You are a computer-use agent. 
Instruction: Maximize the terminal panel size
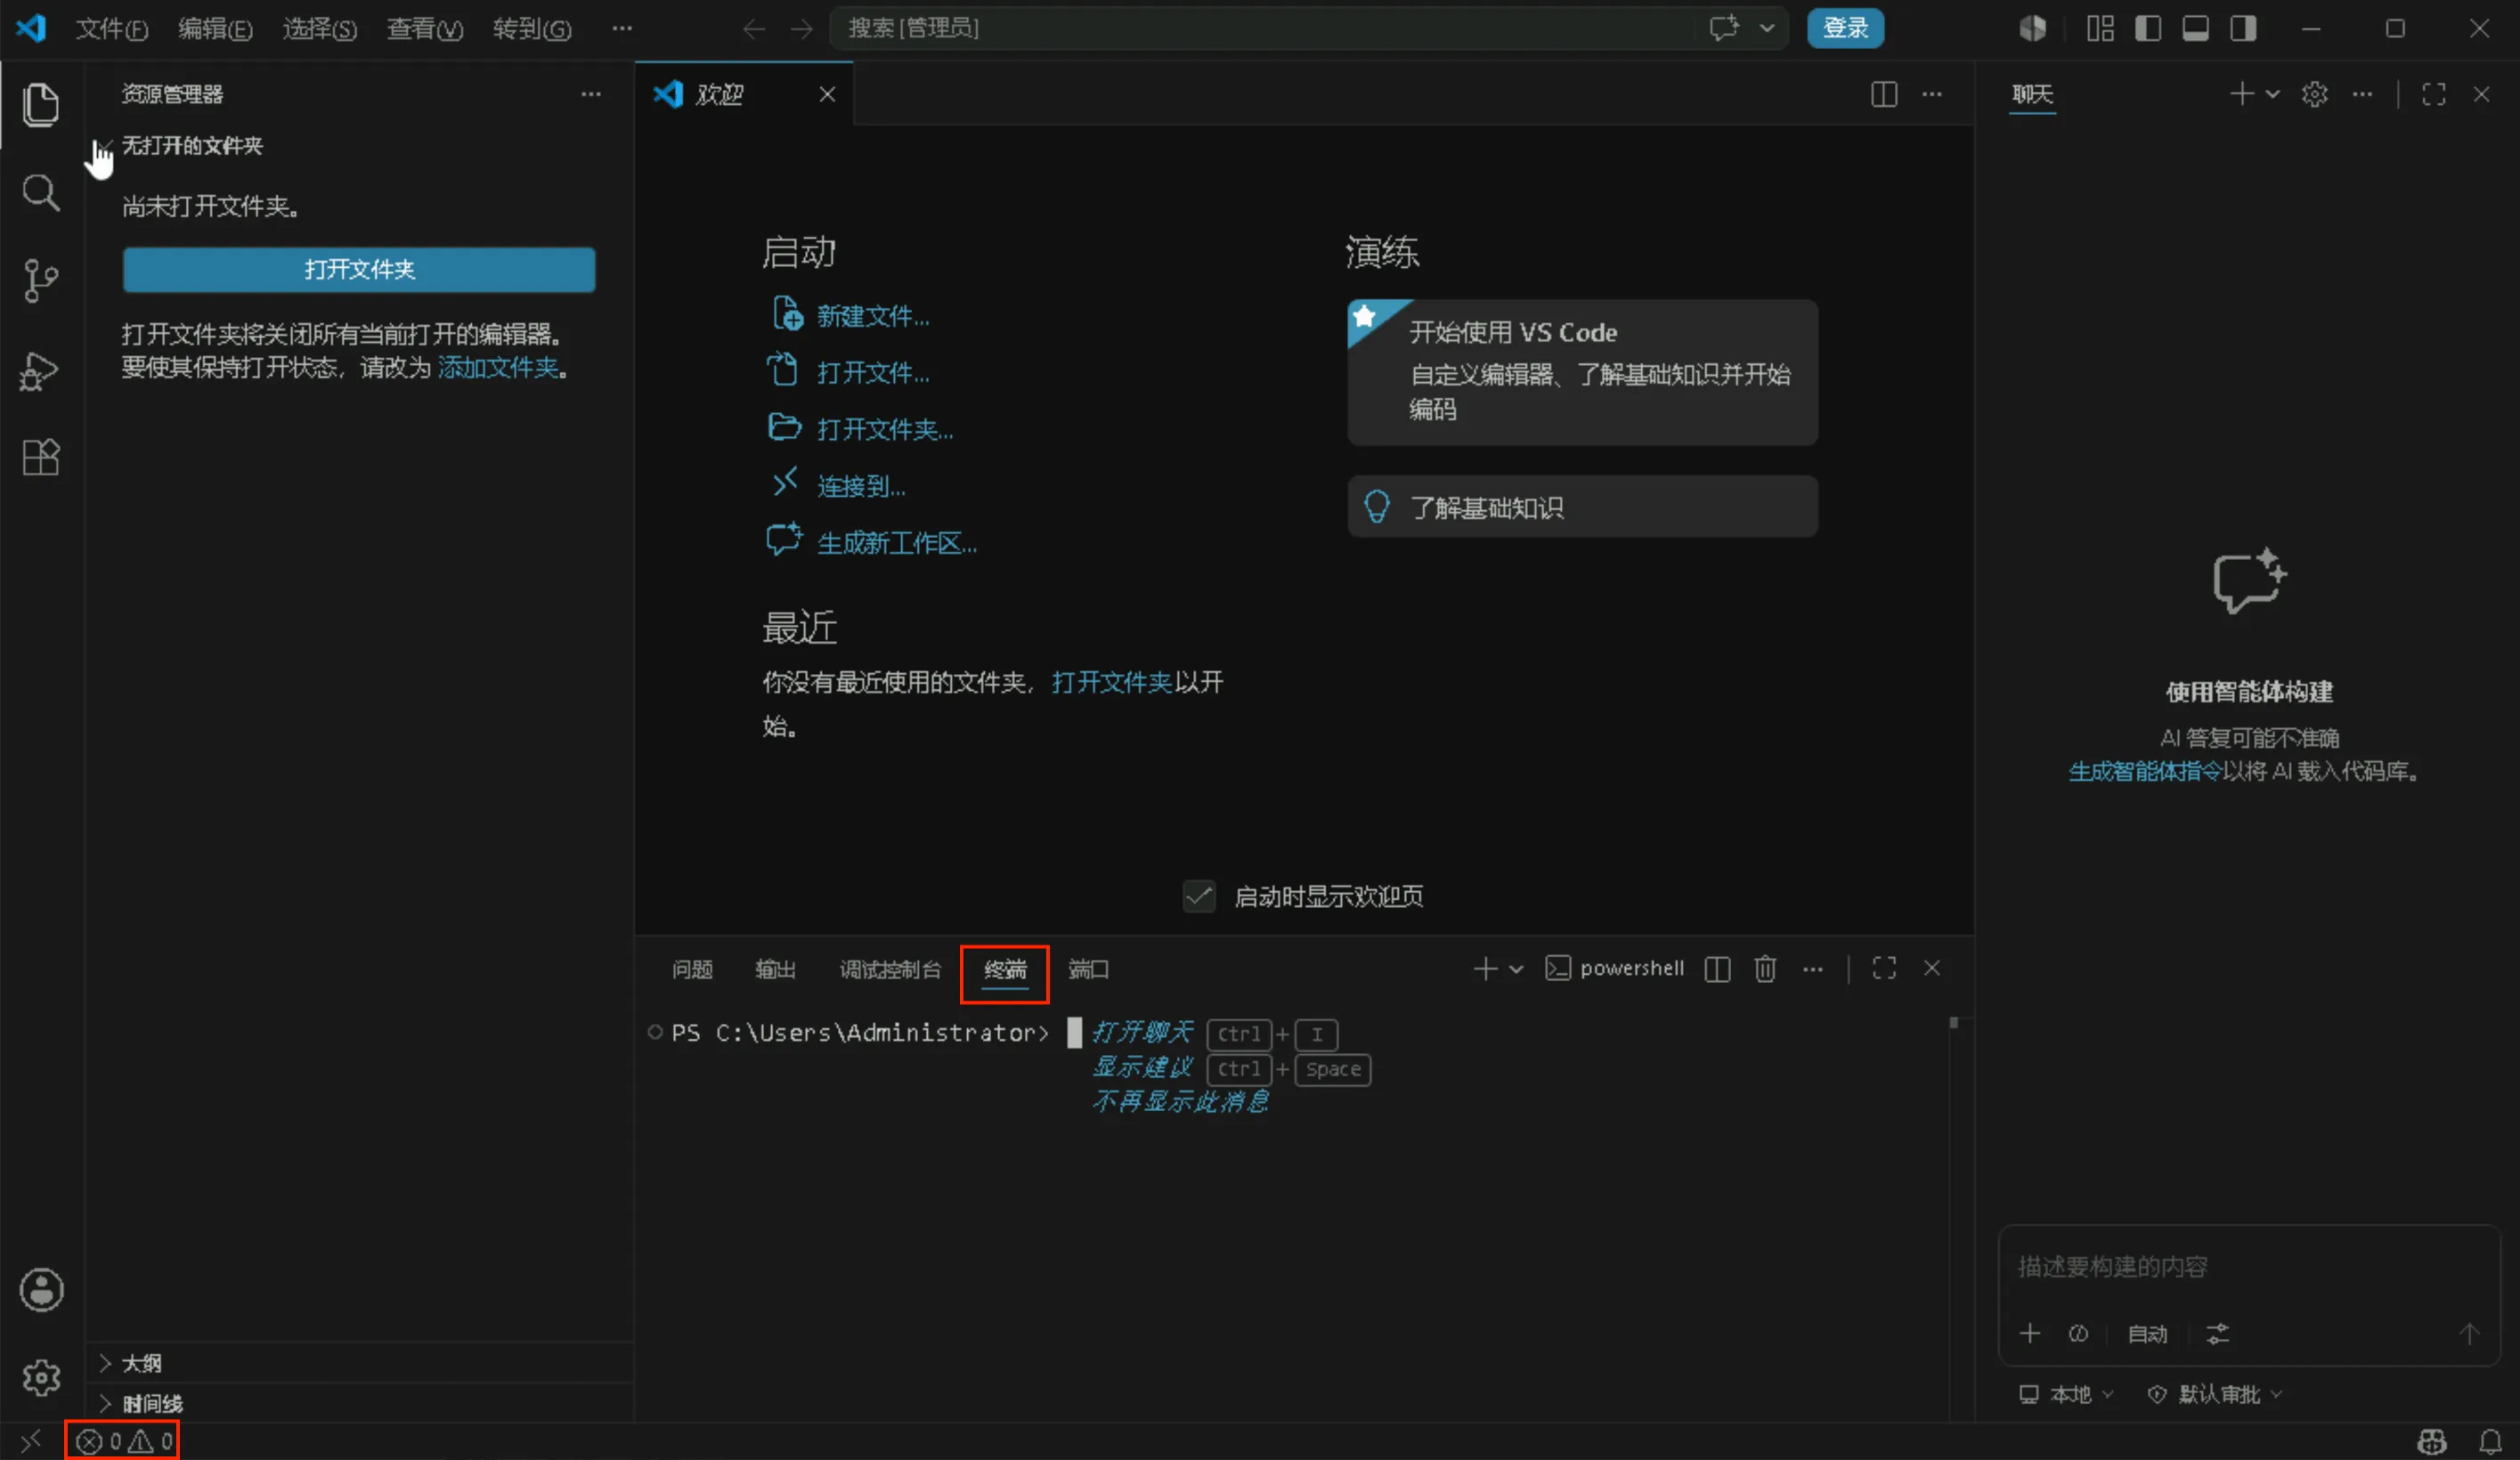click(1884, 968)
